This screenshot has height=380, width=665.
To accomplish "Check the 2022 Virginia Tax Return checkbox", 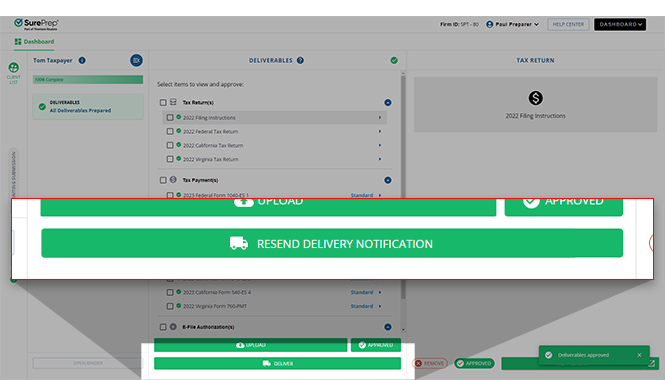I will click(x=170, y=159).
